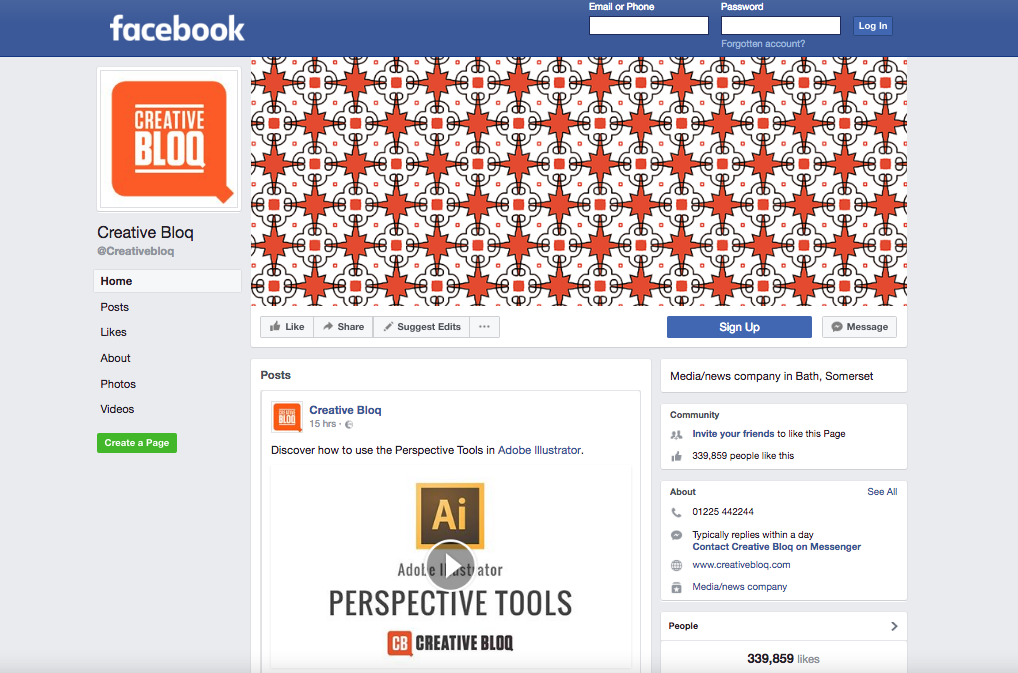Click the Community section heading
The image size is (1018, 673).
point(694,415)
